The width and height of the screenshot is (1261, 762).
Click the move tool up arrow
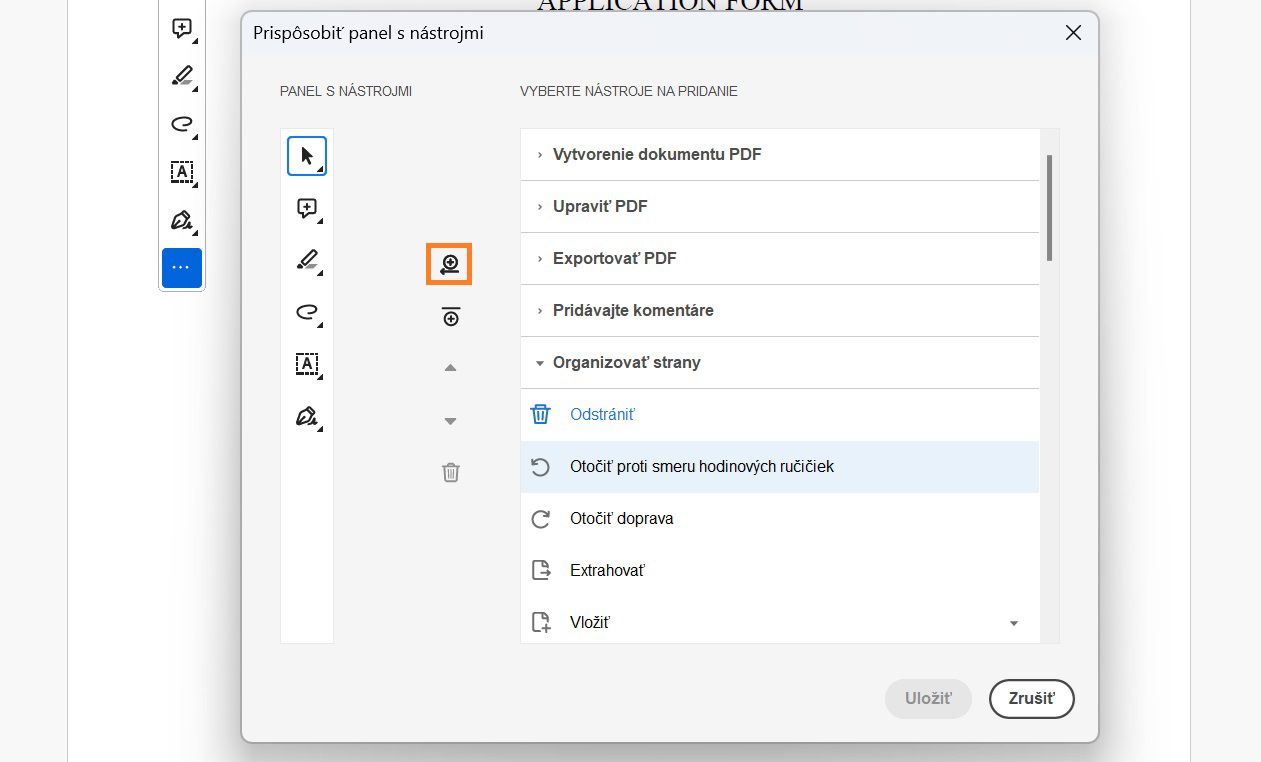pos(450,368)
